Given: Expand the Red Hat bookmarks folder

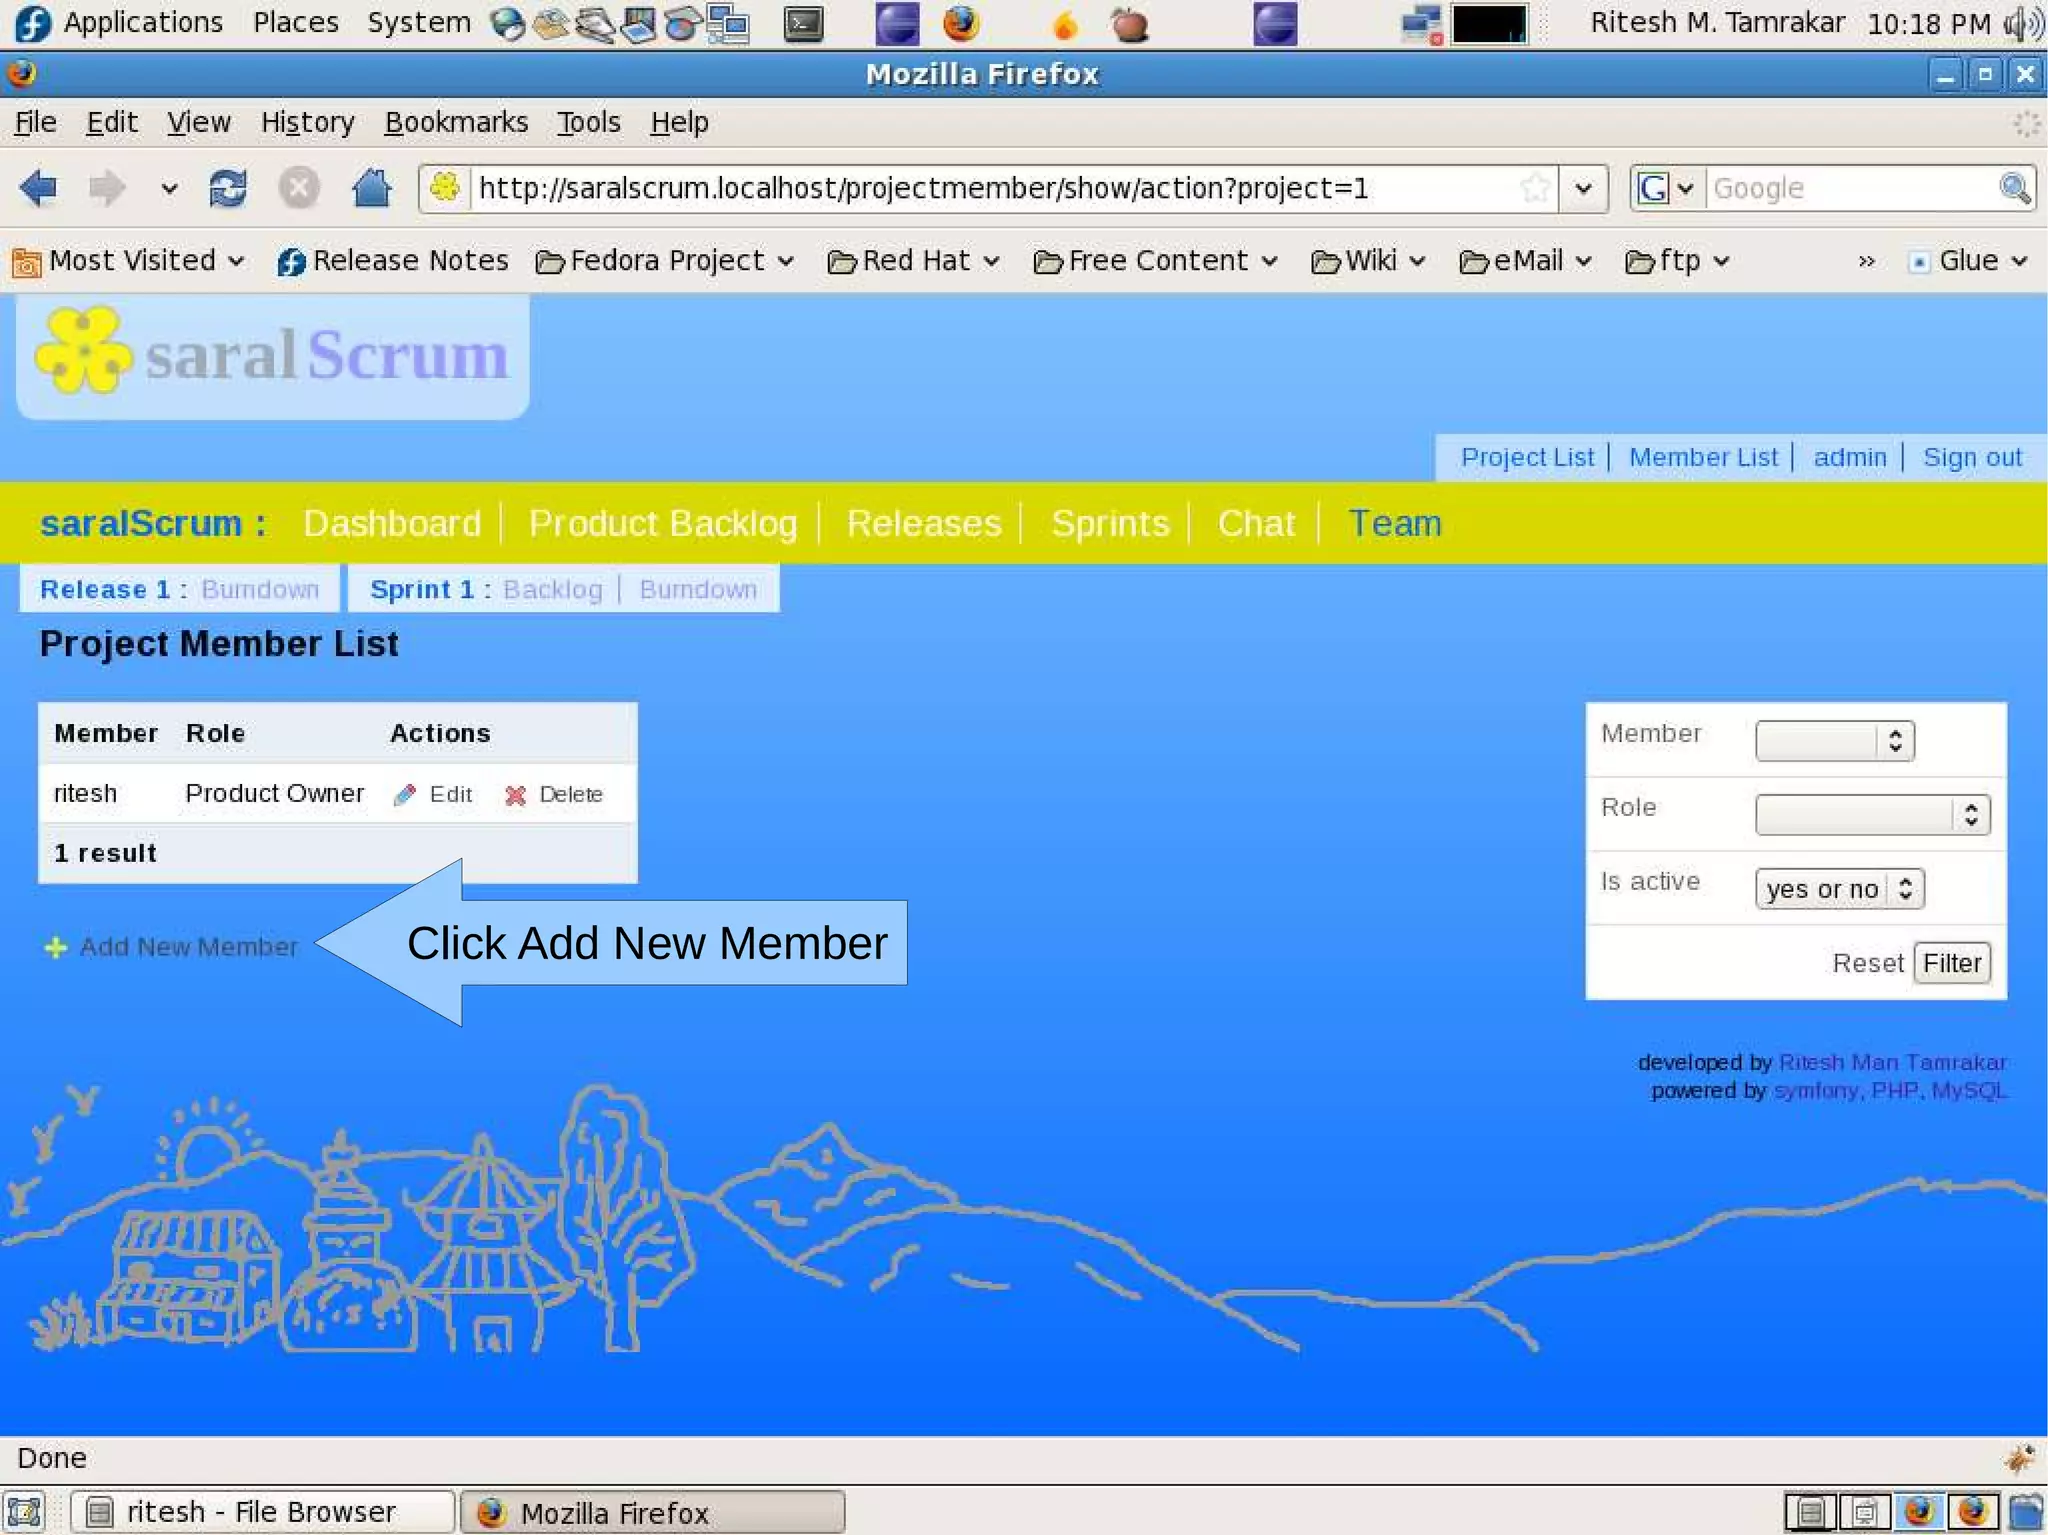Looking at the screenshot, I should tap(914, 261).
